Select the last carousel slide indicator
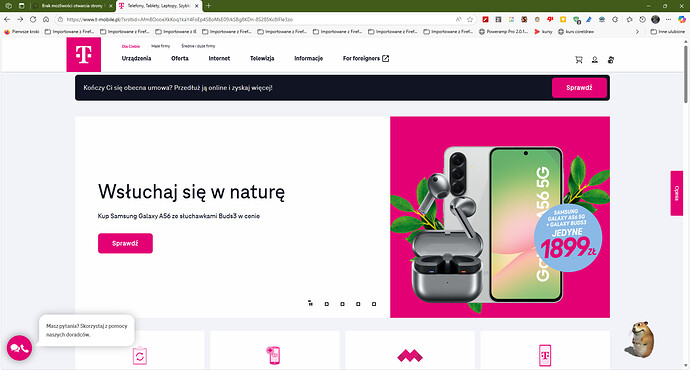Image resolution: width=690 pixels, height=370 pixels. (374, 304)
